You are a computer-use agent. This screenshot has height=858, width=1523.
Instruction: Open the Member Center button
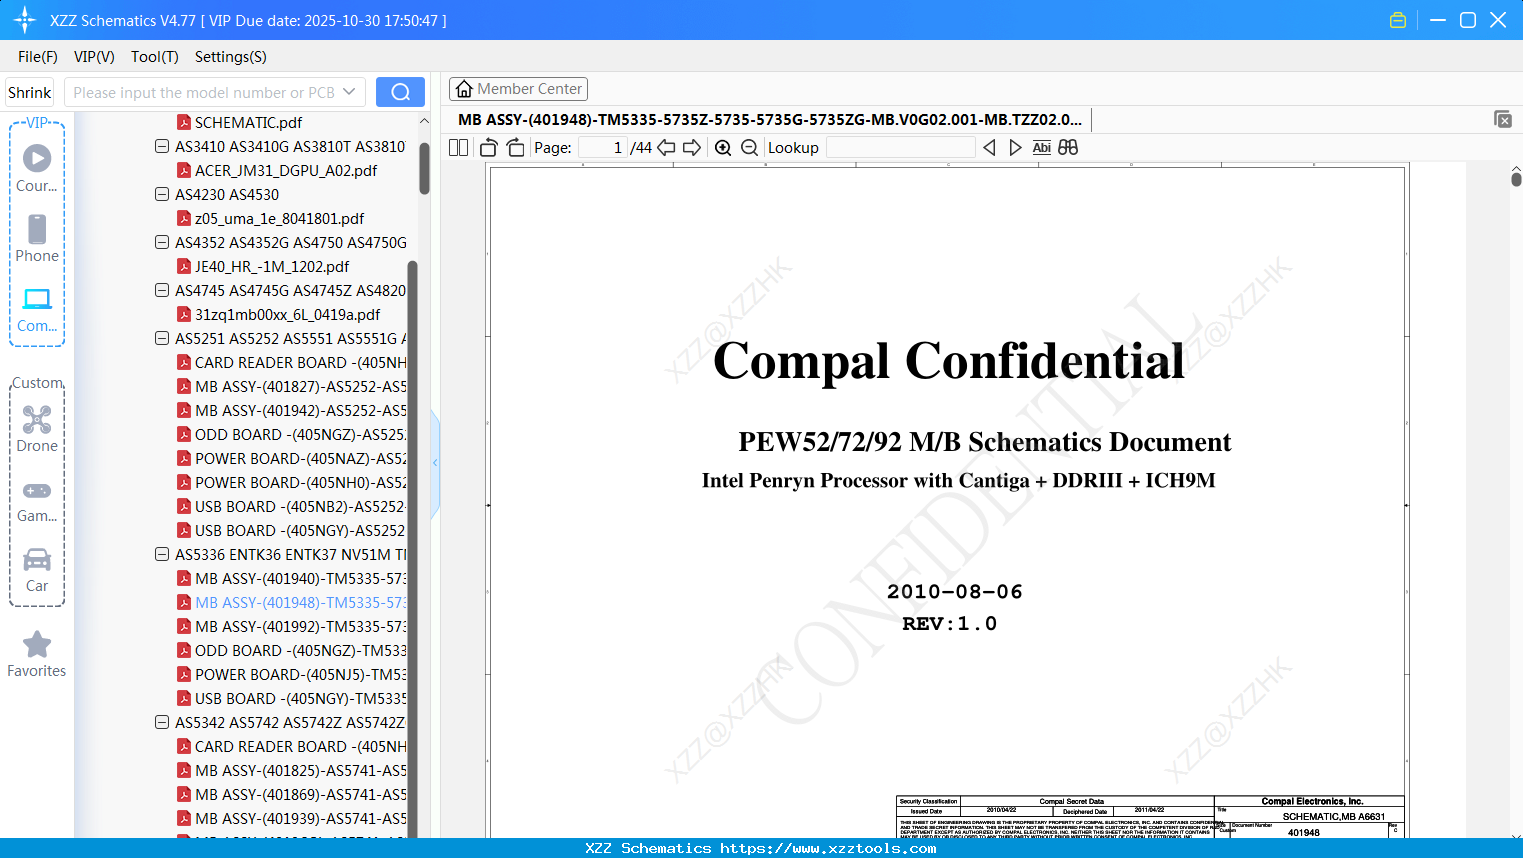[518, 89]
